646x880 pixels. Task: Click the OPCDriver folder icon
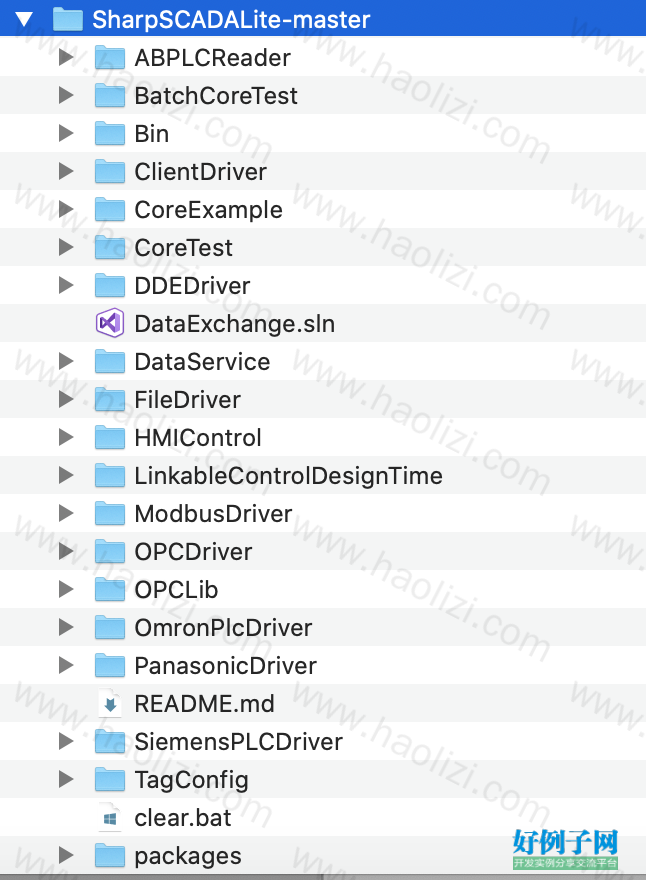pos(110,551)
